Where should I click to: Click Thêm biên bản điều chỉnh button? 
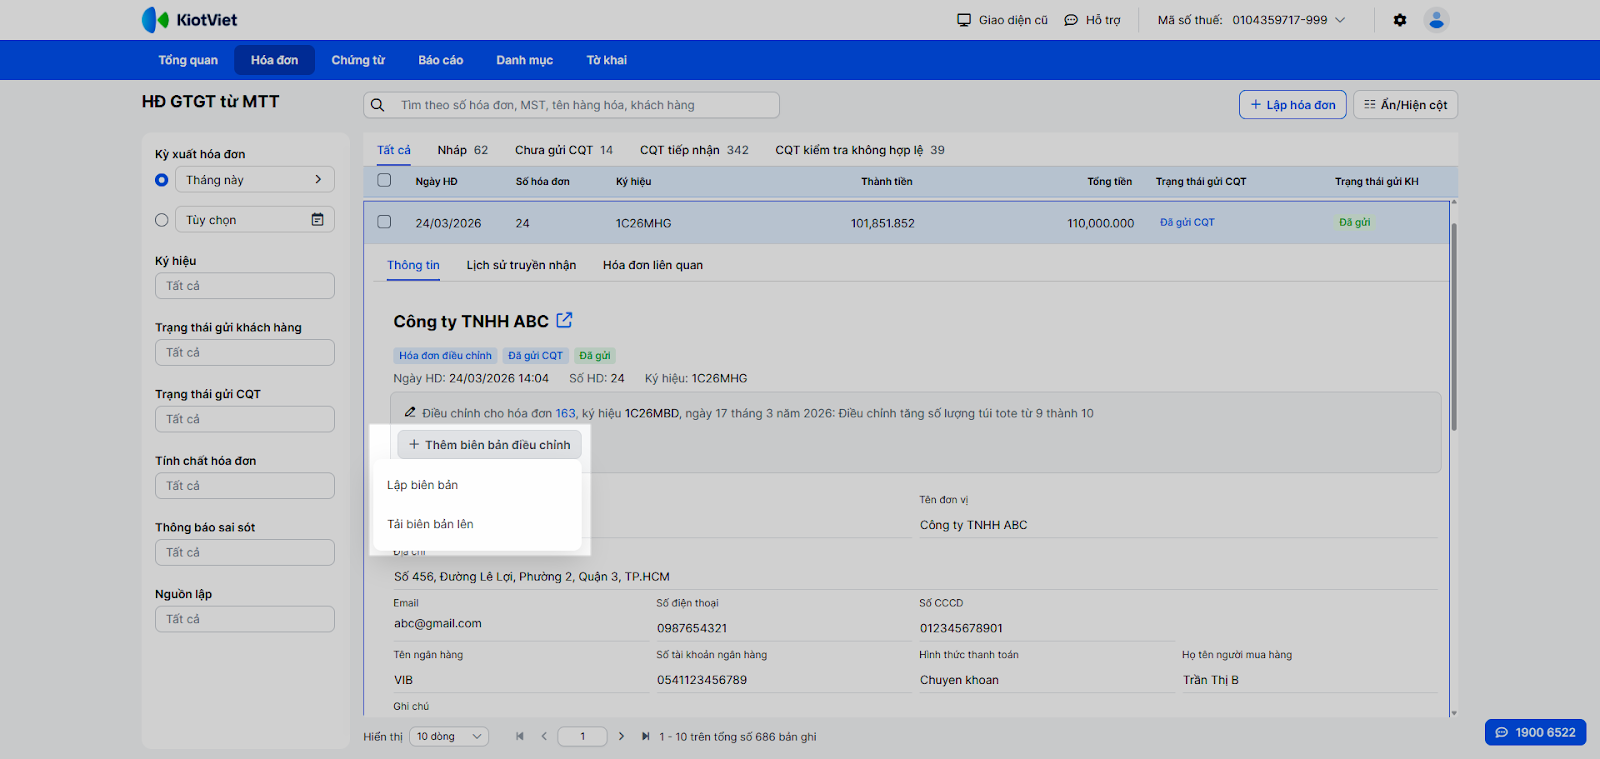pos(489,445)
